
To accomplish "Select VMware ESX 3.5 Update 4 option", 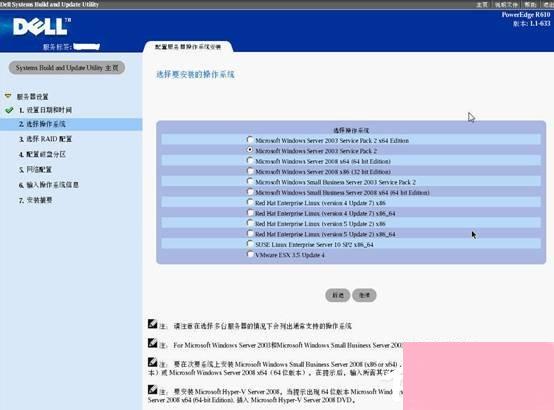I will click(x=250, y=254).
